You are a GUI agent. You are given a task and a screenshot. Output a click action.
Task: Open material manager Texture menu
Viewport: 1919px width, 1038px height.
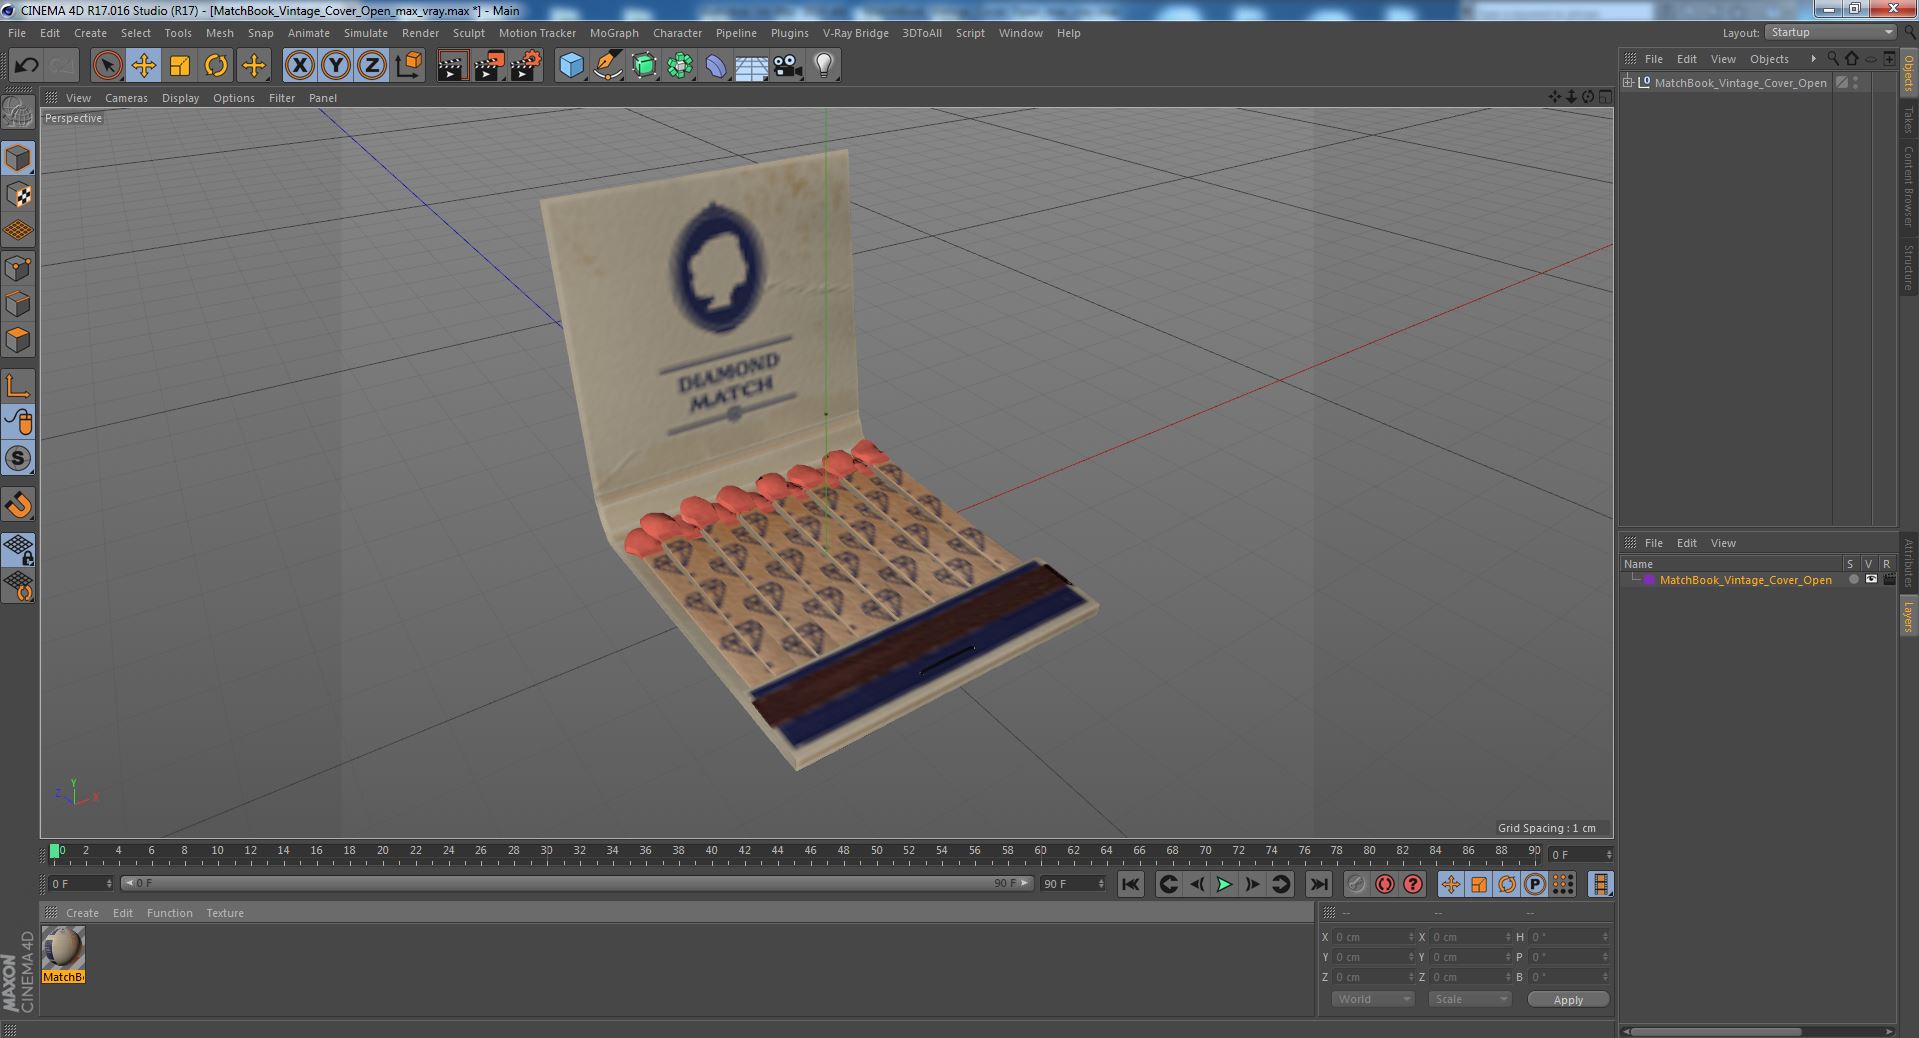[x=224, y=913]
